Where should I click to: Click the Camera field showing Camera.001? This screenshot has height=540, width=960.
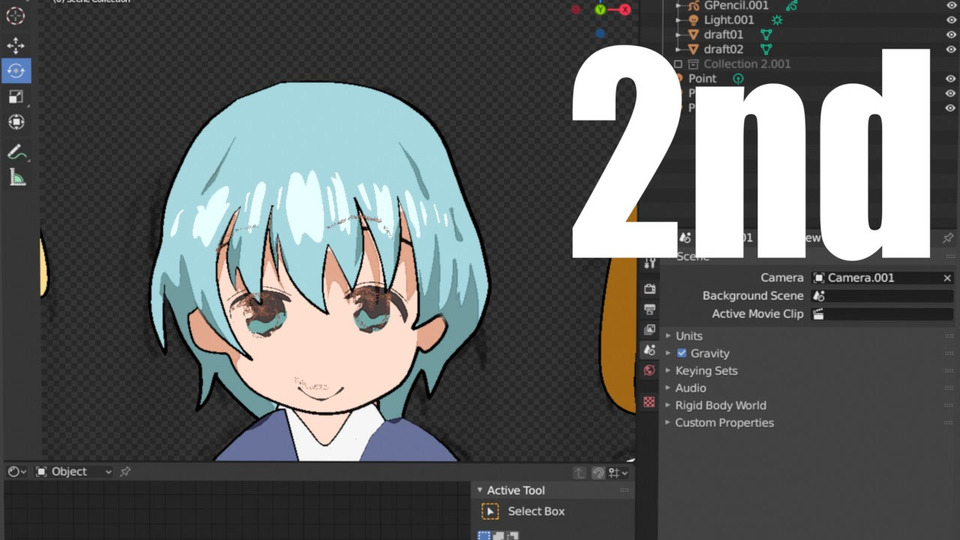pos(882,278)
